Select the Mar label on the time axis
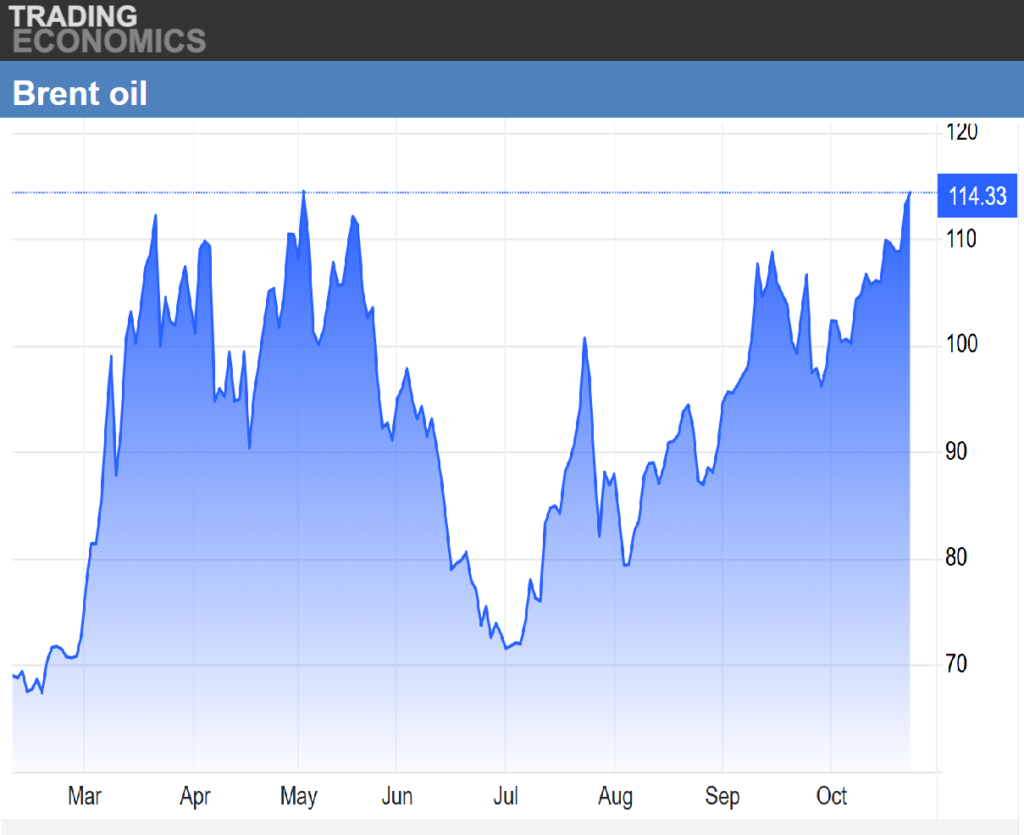Screen dimensions: 1024x835 click(84, 796)
